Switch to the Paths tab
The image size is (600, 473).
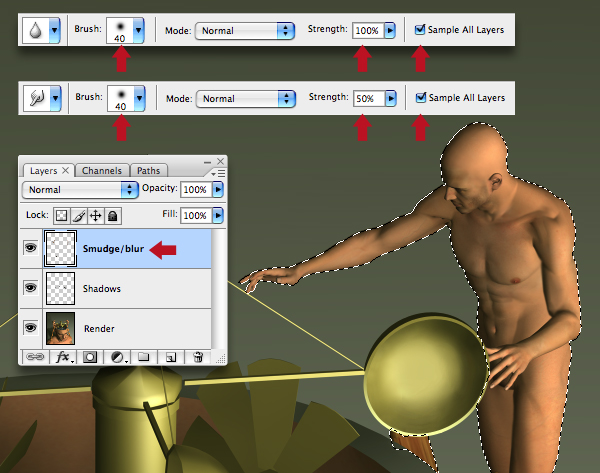pos(148,171)
